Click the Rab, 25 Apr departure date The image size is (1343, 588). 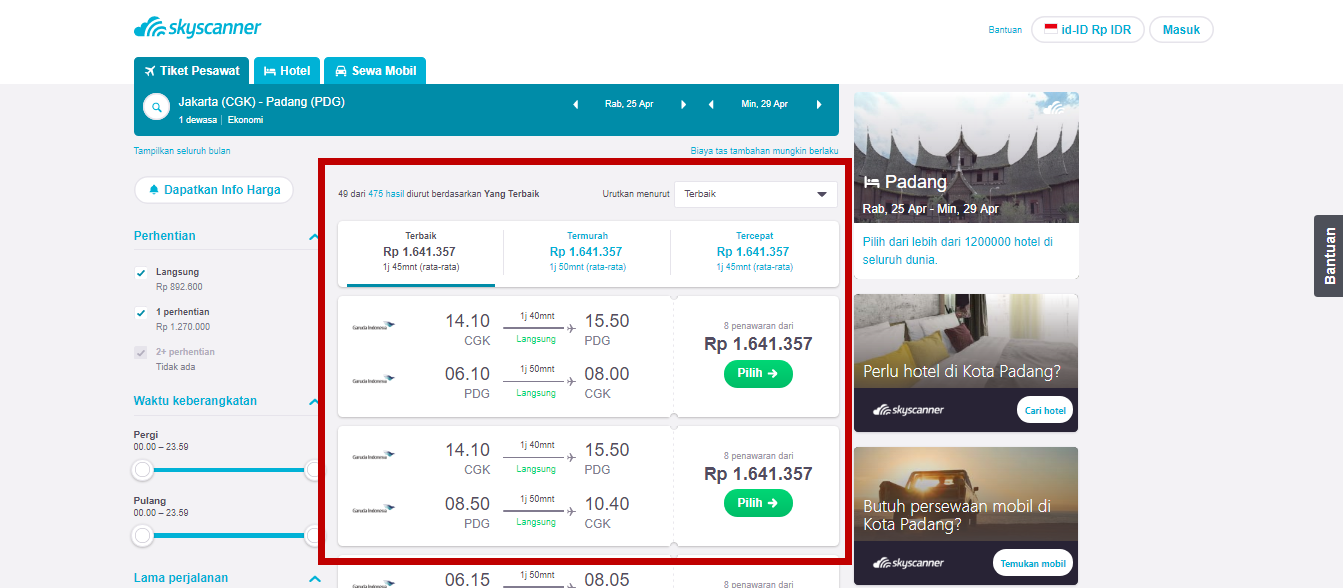629,104
